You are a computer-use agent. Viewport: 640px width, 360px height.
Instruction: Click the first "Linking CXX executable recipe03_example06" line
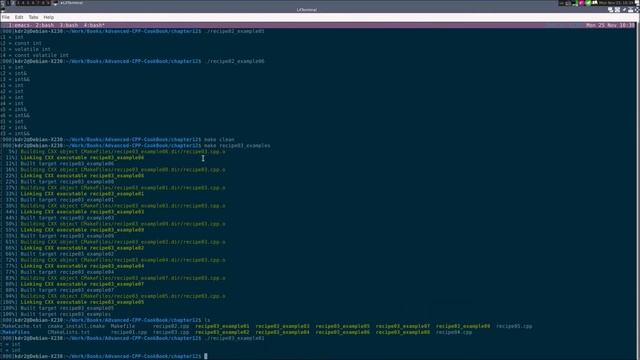[x=82, y=158]
